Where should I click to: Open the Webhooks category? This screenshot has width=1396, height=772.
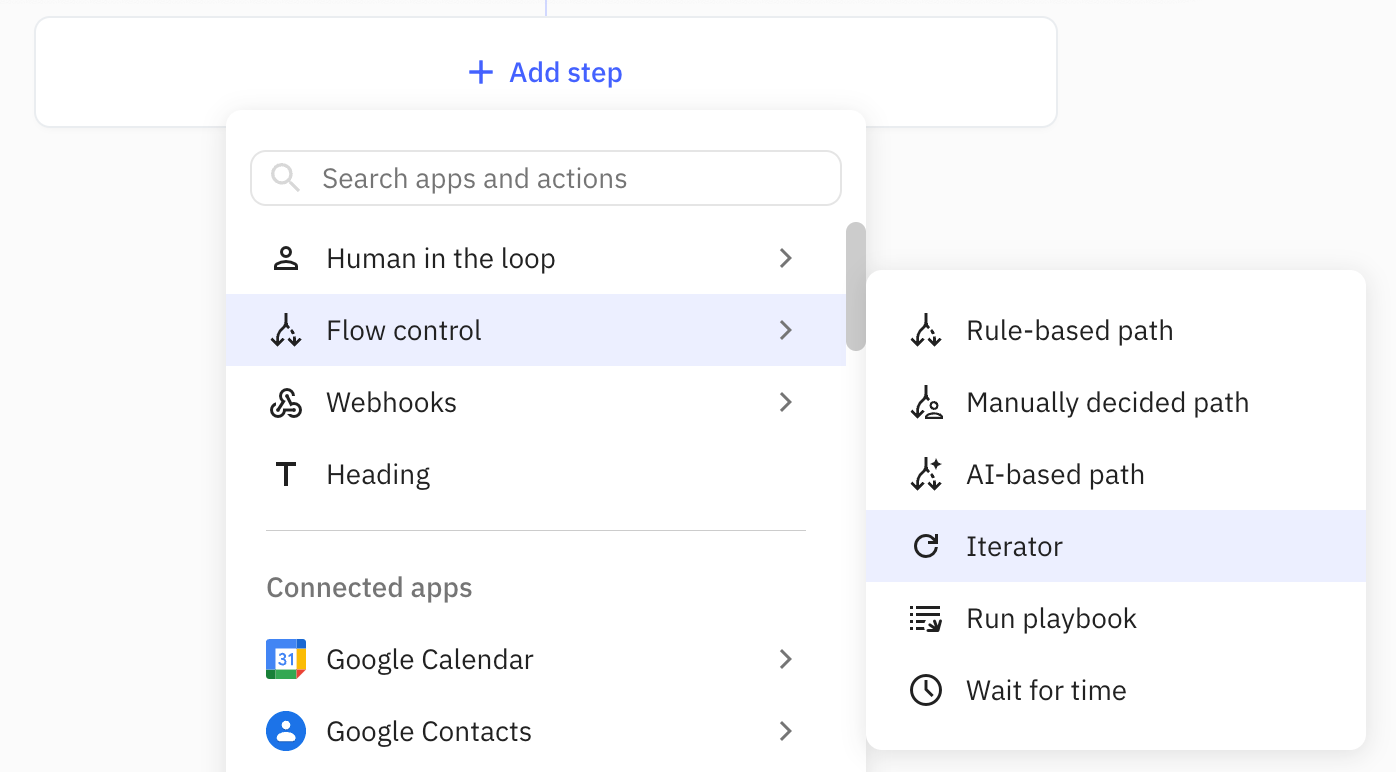pos(536,402)
